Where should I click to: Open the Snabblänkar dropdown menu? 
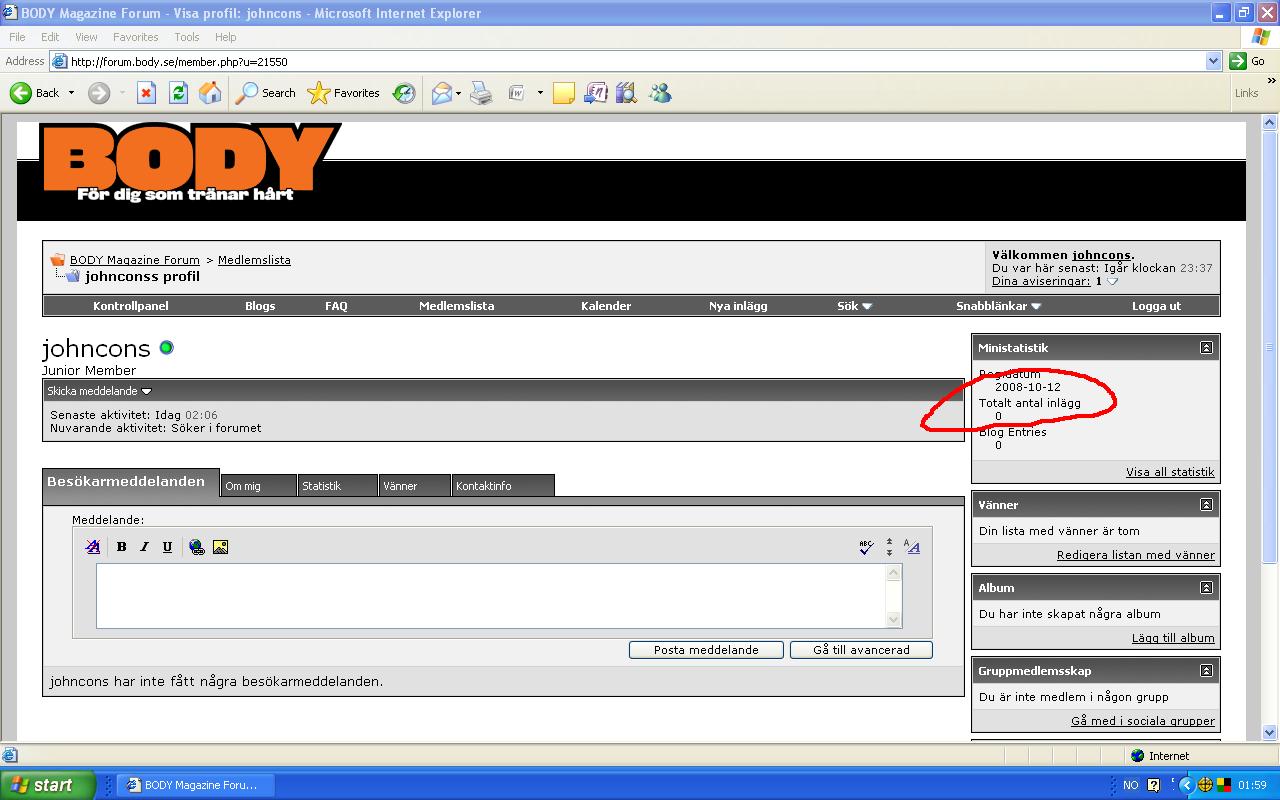click(x=998, y=306)
